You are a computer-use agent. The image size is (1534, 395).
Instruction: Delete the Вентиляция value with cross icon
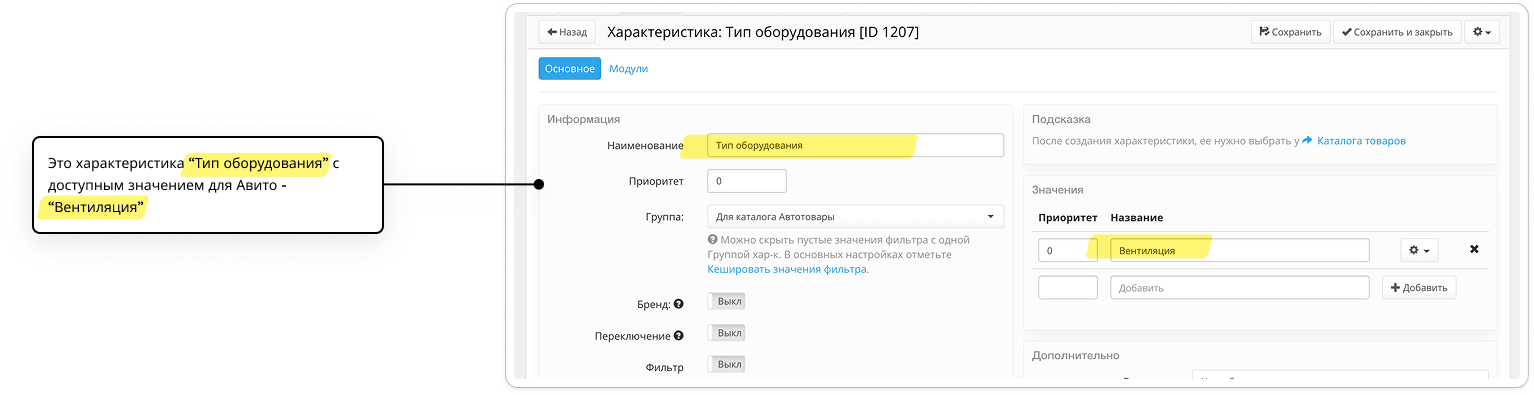tap(1474, 250)
